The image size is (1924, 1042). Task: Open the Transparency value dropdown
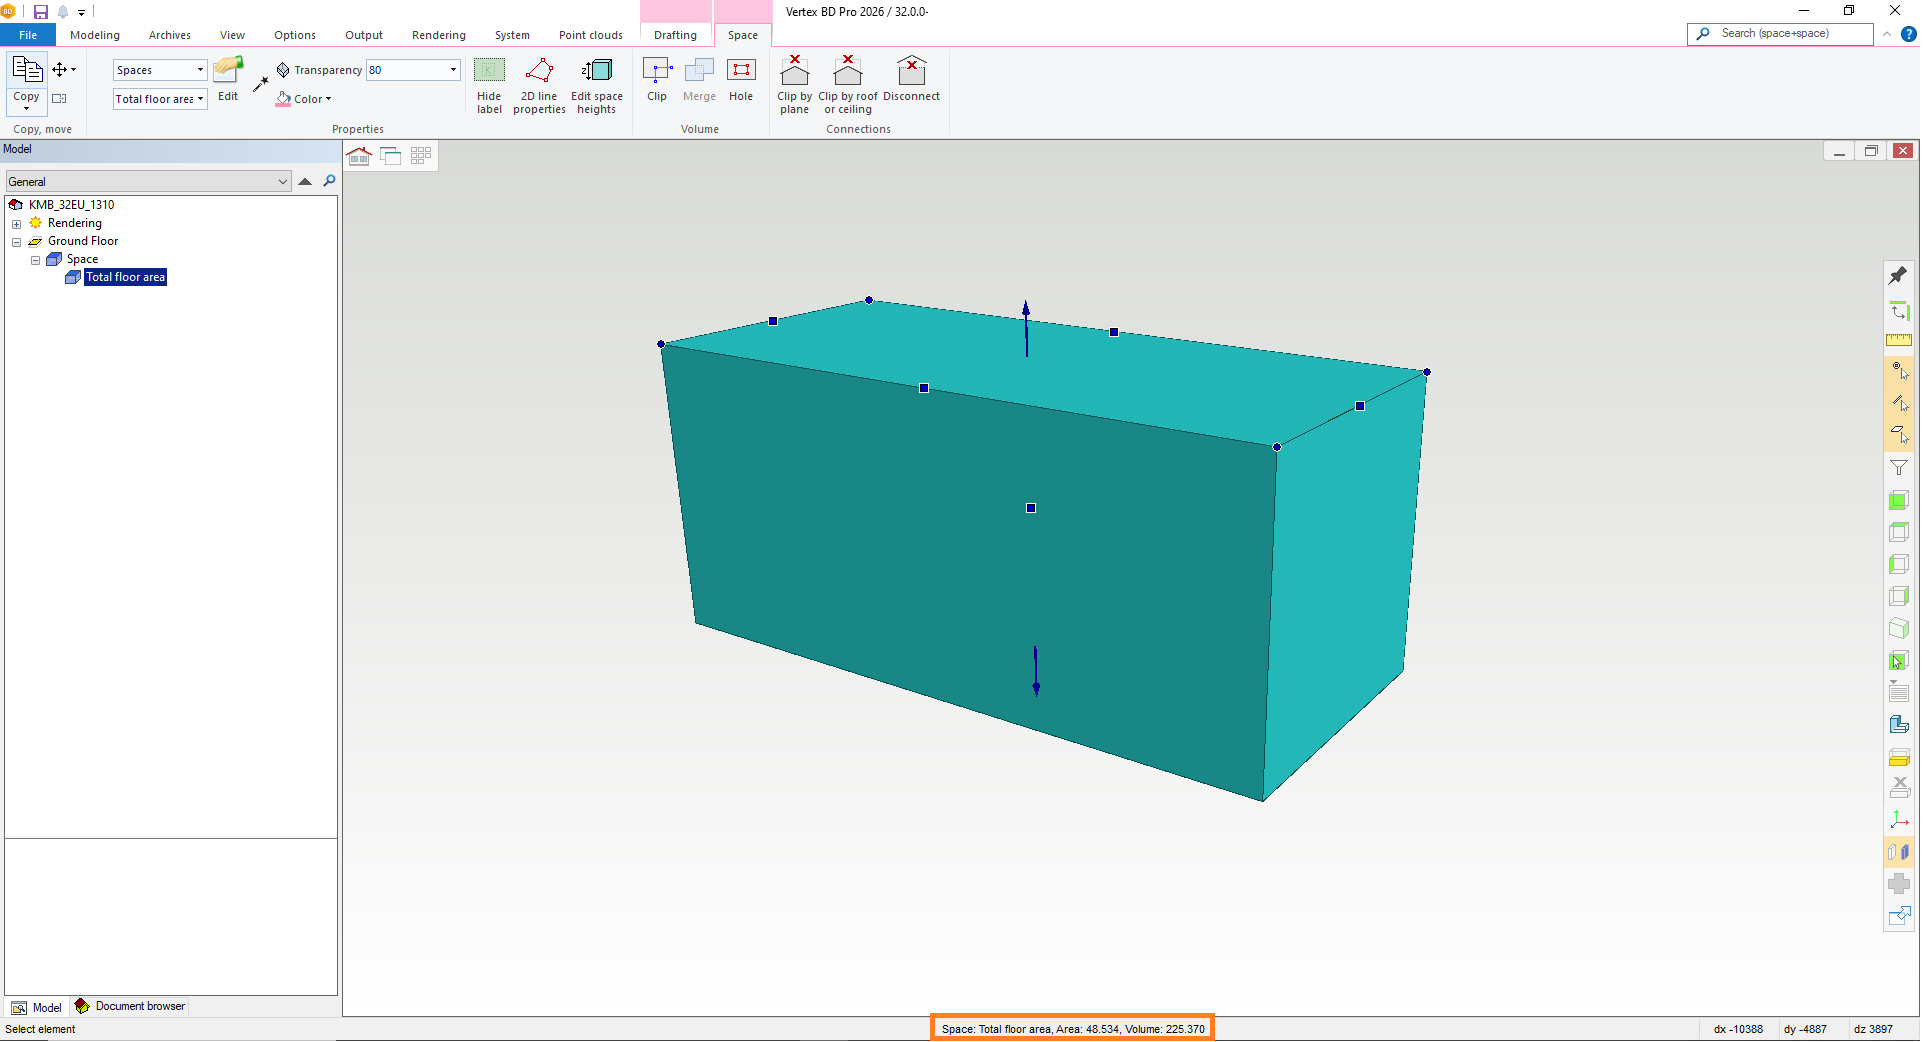tap(453, 70)
